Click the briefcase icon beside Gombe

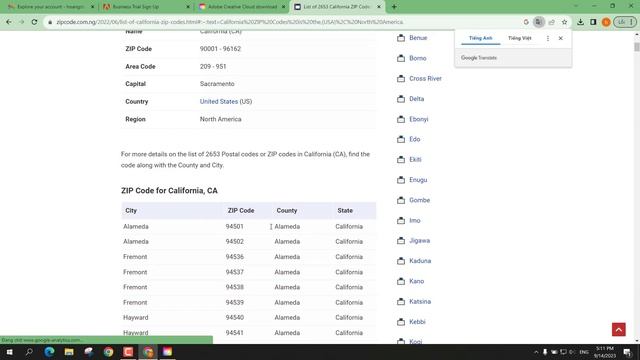401,200
